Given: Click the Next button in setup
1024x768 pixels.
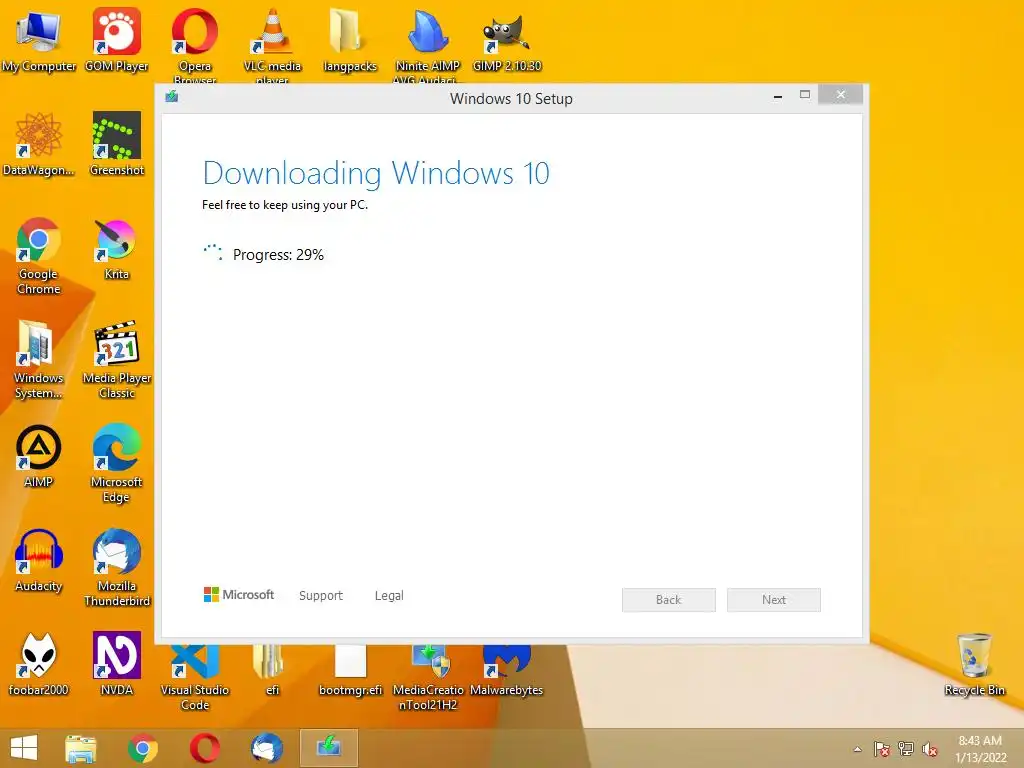Looking at the screenshot, I should pyautogui.click(x=774, y=600).
